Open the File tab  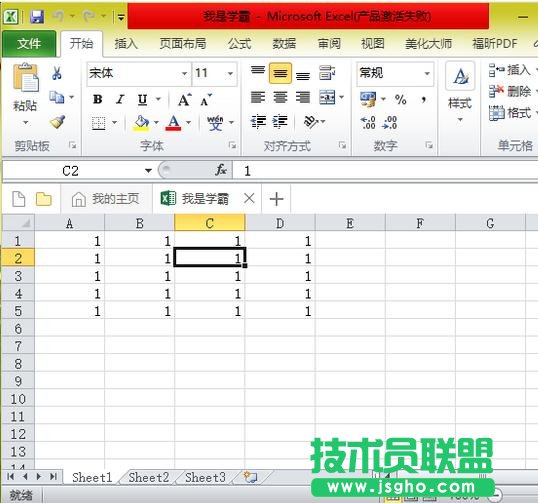click(x=29, y=44)
